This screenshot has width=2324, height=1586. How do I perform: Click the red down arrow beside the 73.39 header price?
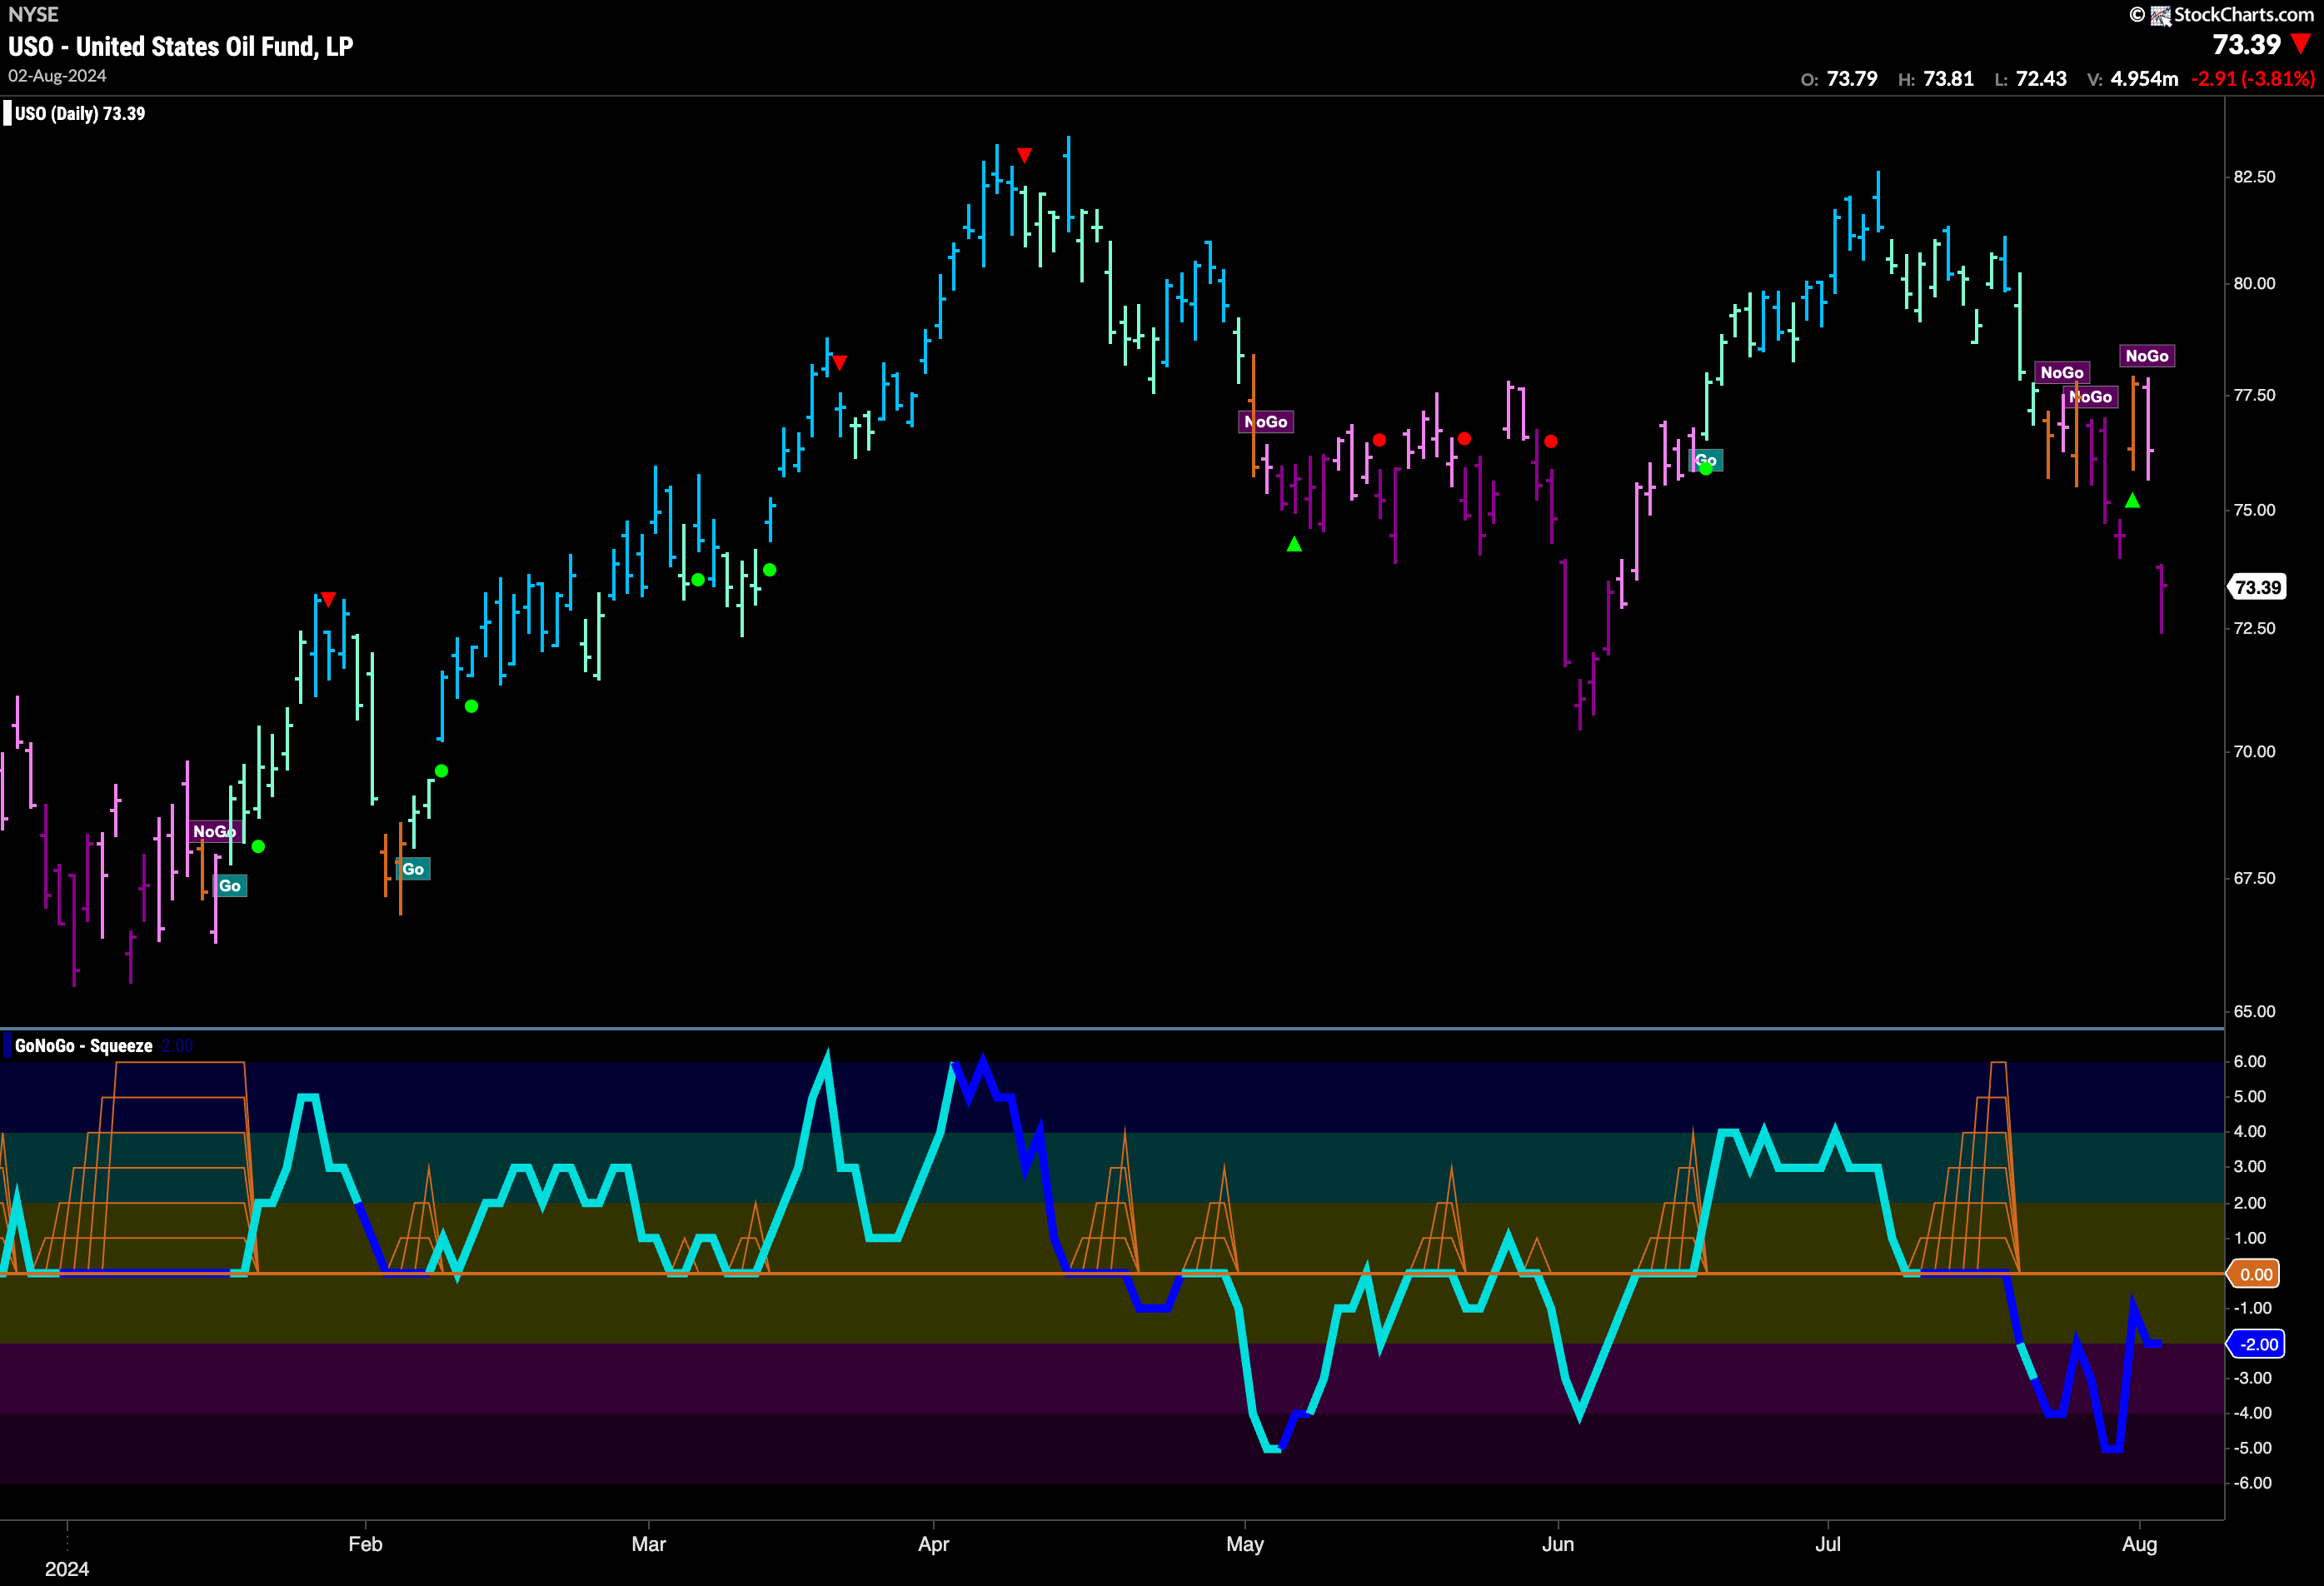[2301, 44]
